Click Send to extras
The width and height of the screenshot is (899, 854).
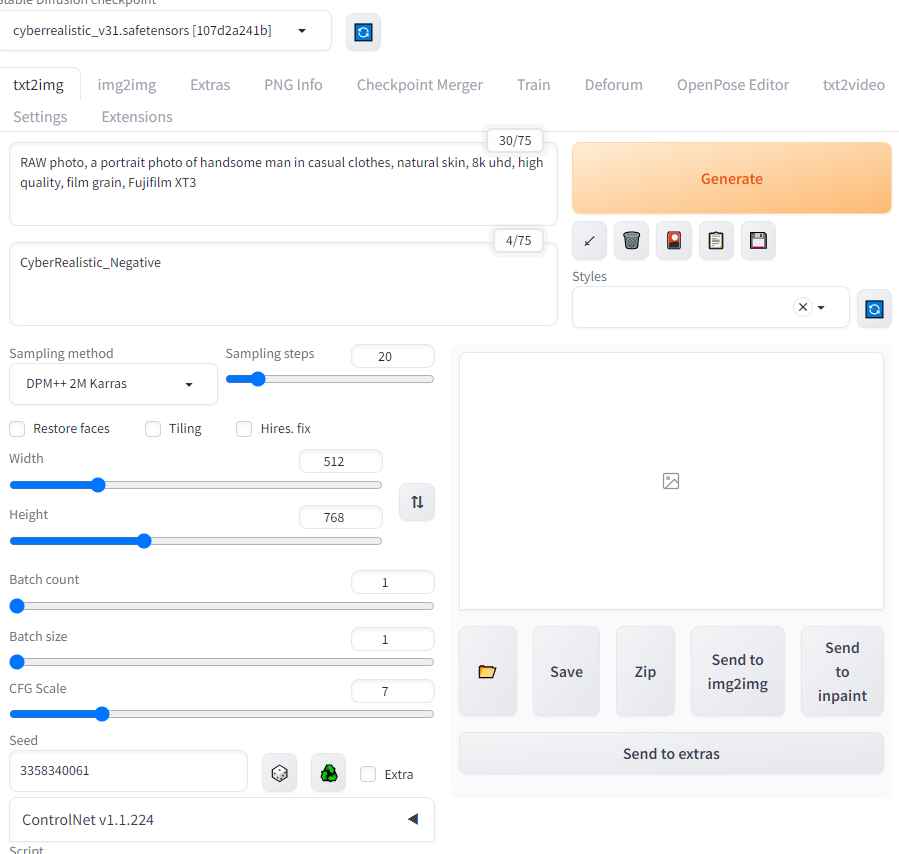(671, 753)
